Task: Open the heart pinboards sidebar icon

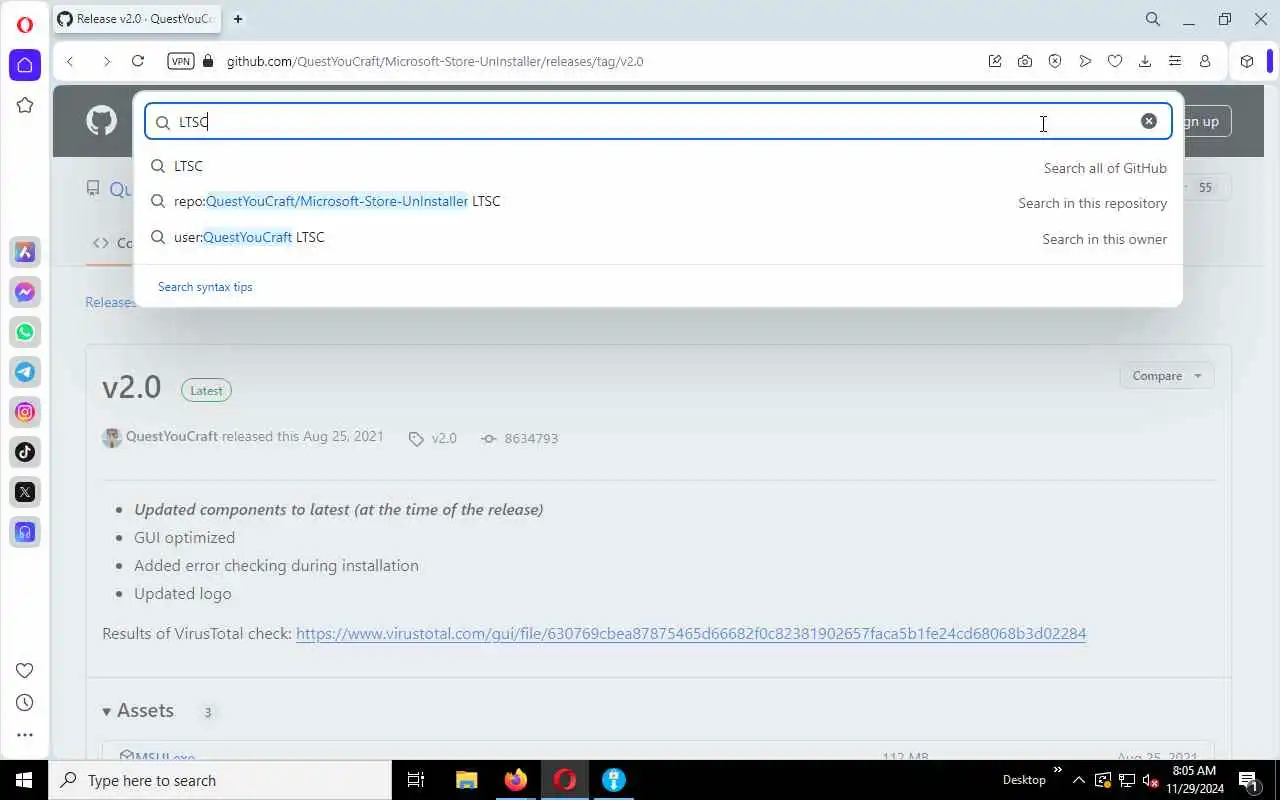Action: click(x=25, y=670)
